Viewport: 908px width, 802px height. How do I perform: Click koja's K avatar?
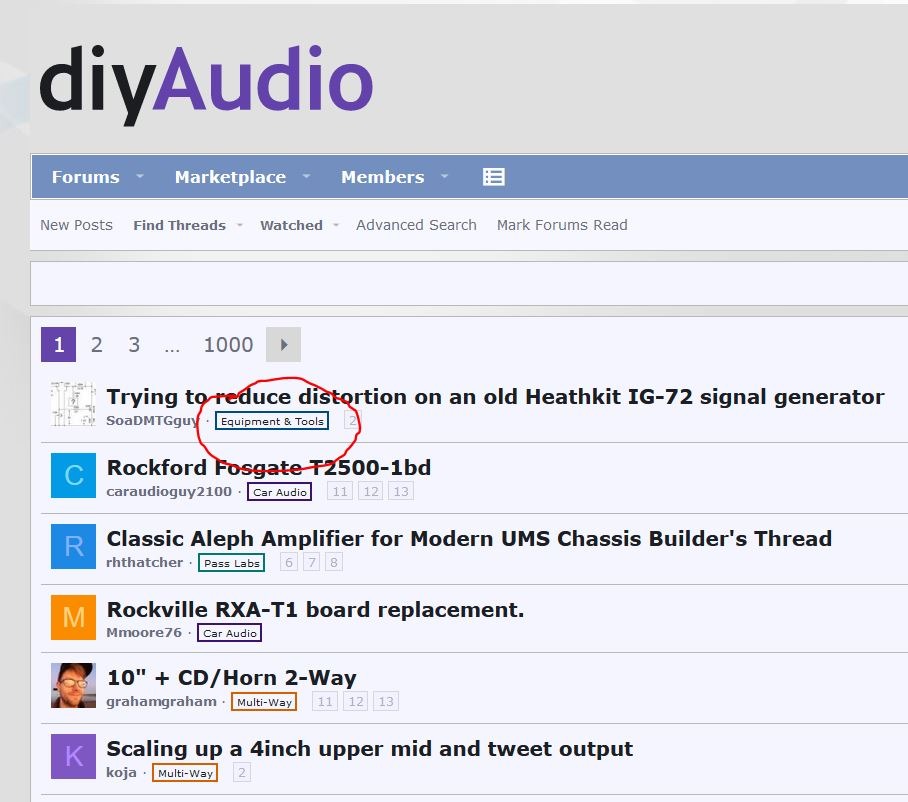pyautogui.click(x=73, y=756)
